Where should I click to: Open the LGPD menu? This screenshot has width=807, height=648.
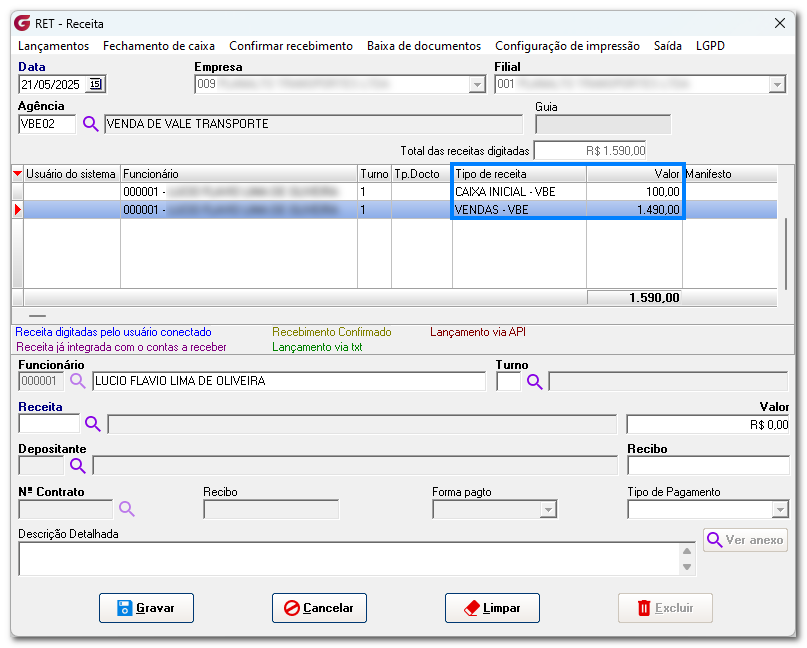click(x=710, y=46)
